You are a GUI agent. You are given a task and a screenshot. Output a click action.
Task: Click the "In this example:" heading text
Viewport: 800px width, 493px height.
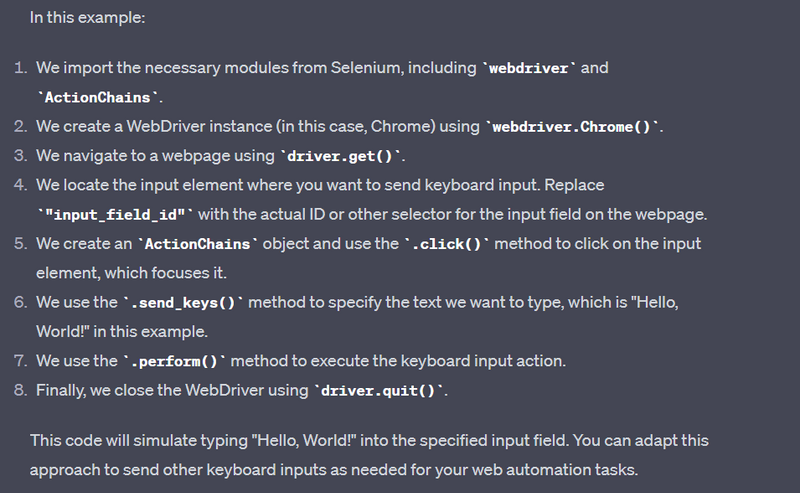point(87,18)
